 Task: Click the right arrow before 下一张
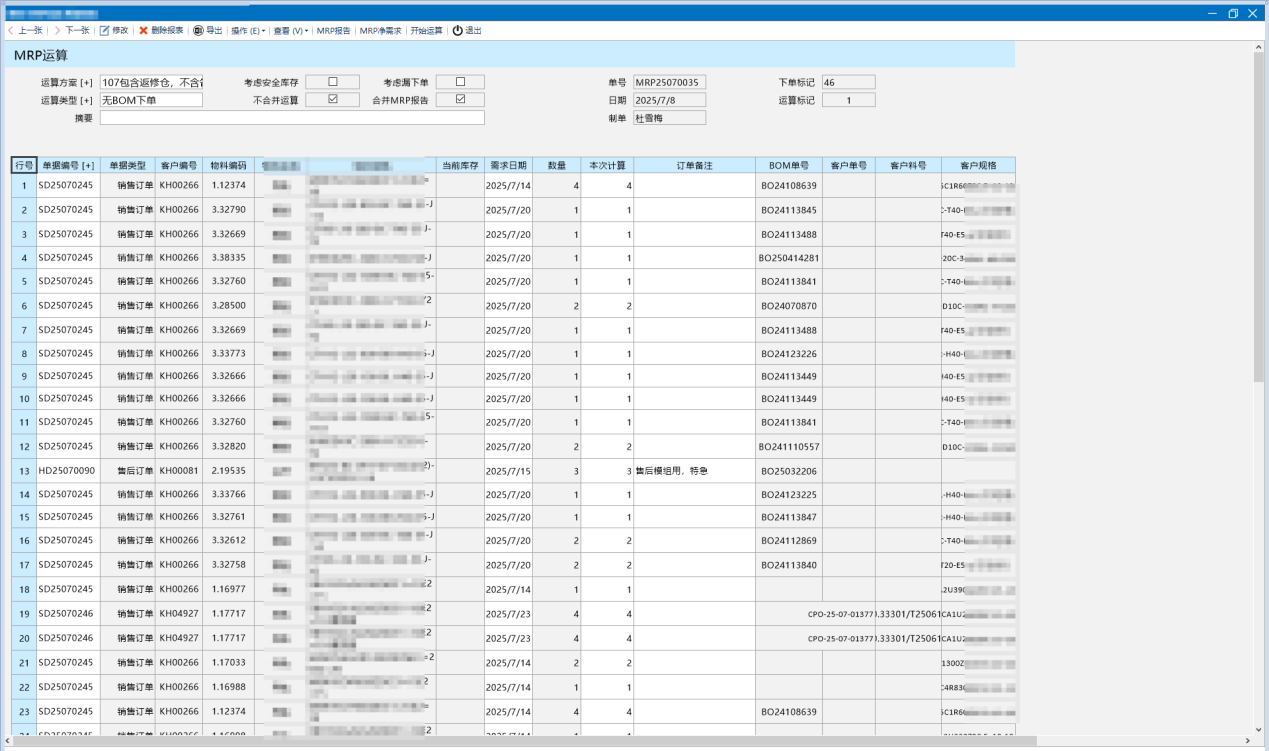tap(60, 29)
